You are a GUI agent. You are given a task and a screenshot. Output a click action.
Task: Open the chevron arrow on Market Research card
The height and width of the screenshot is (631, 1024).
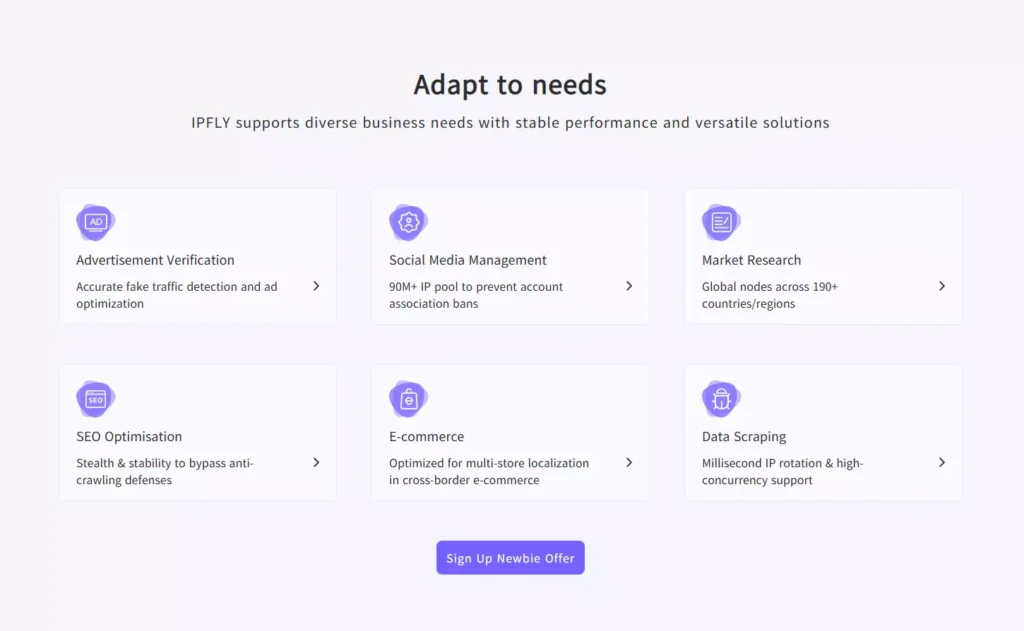942,286
